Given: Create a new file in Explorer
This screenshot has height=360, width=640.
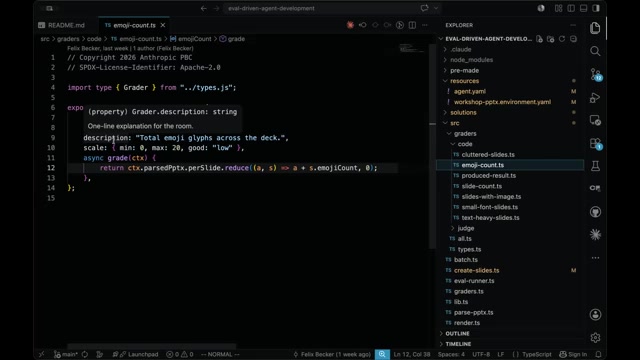Looking at the screenshot, I should (539, 39).
